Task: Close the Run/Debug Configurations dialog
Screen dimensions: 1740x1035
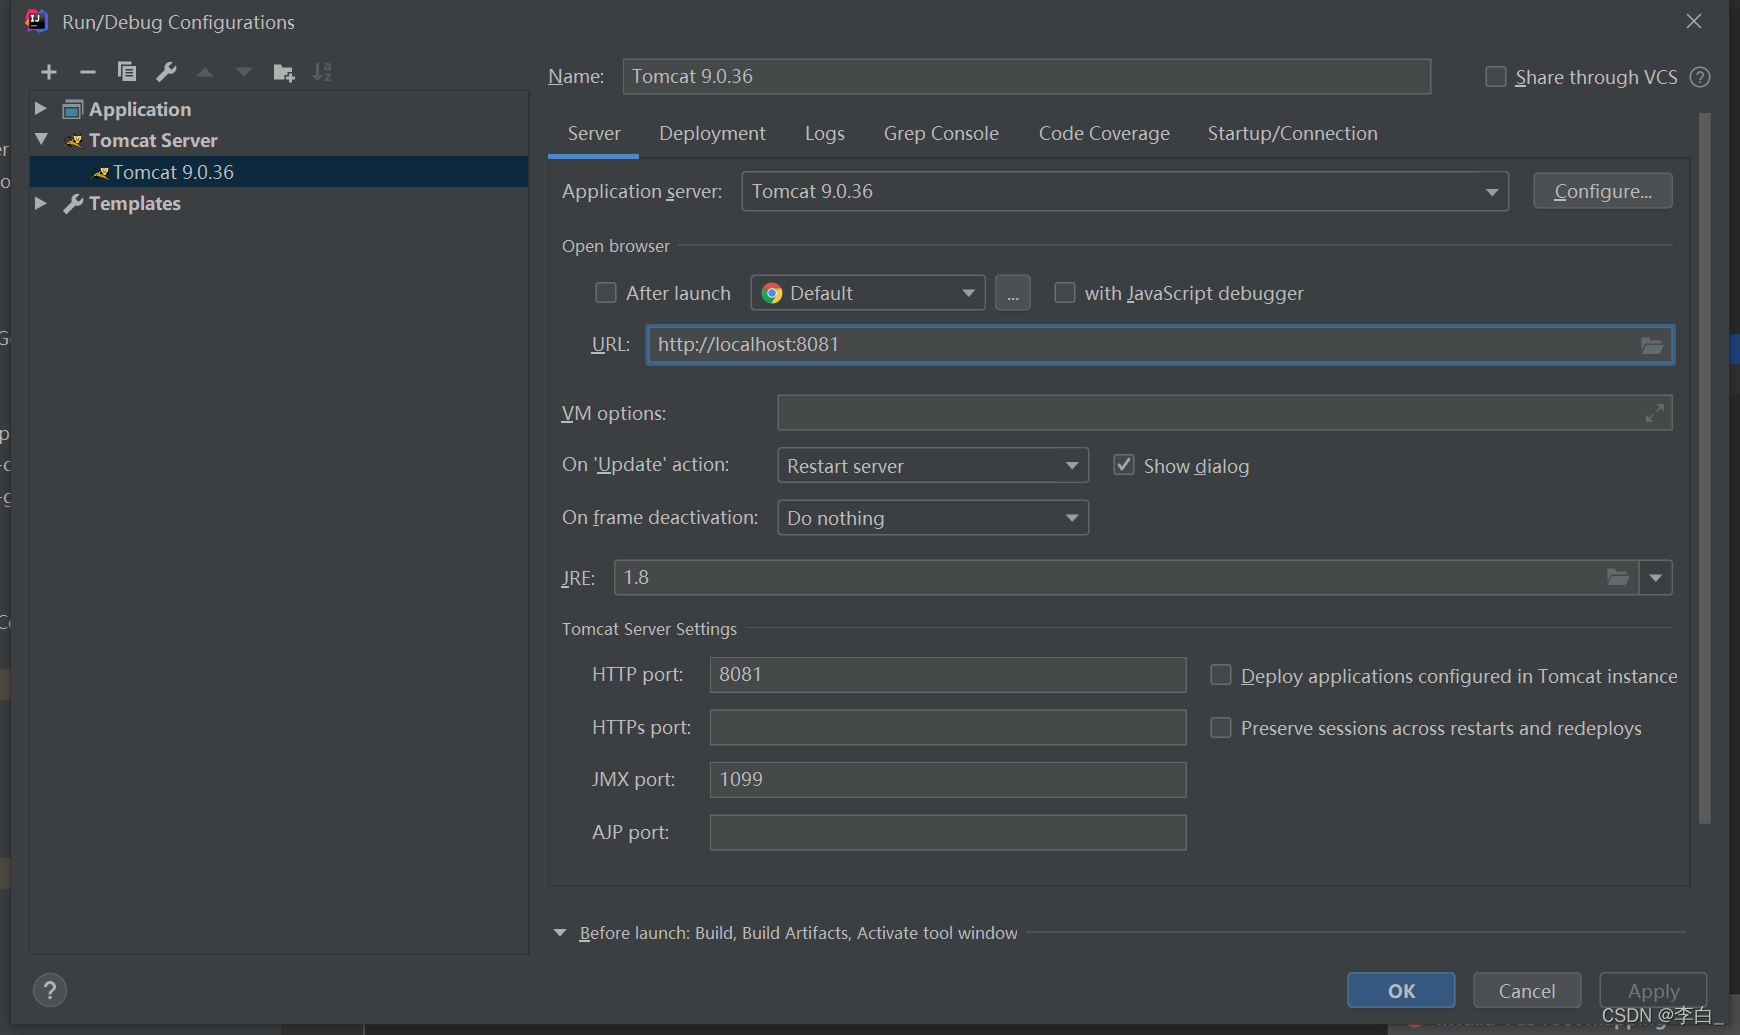Action: pyautogui.click(x=1694, y=21)
